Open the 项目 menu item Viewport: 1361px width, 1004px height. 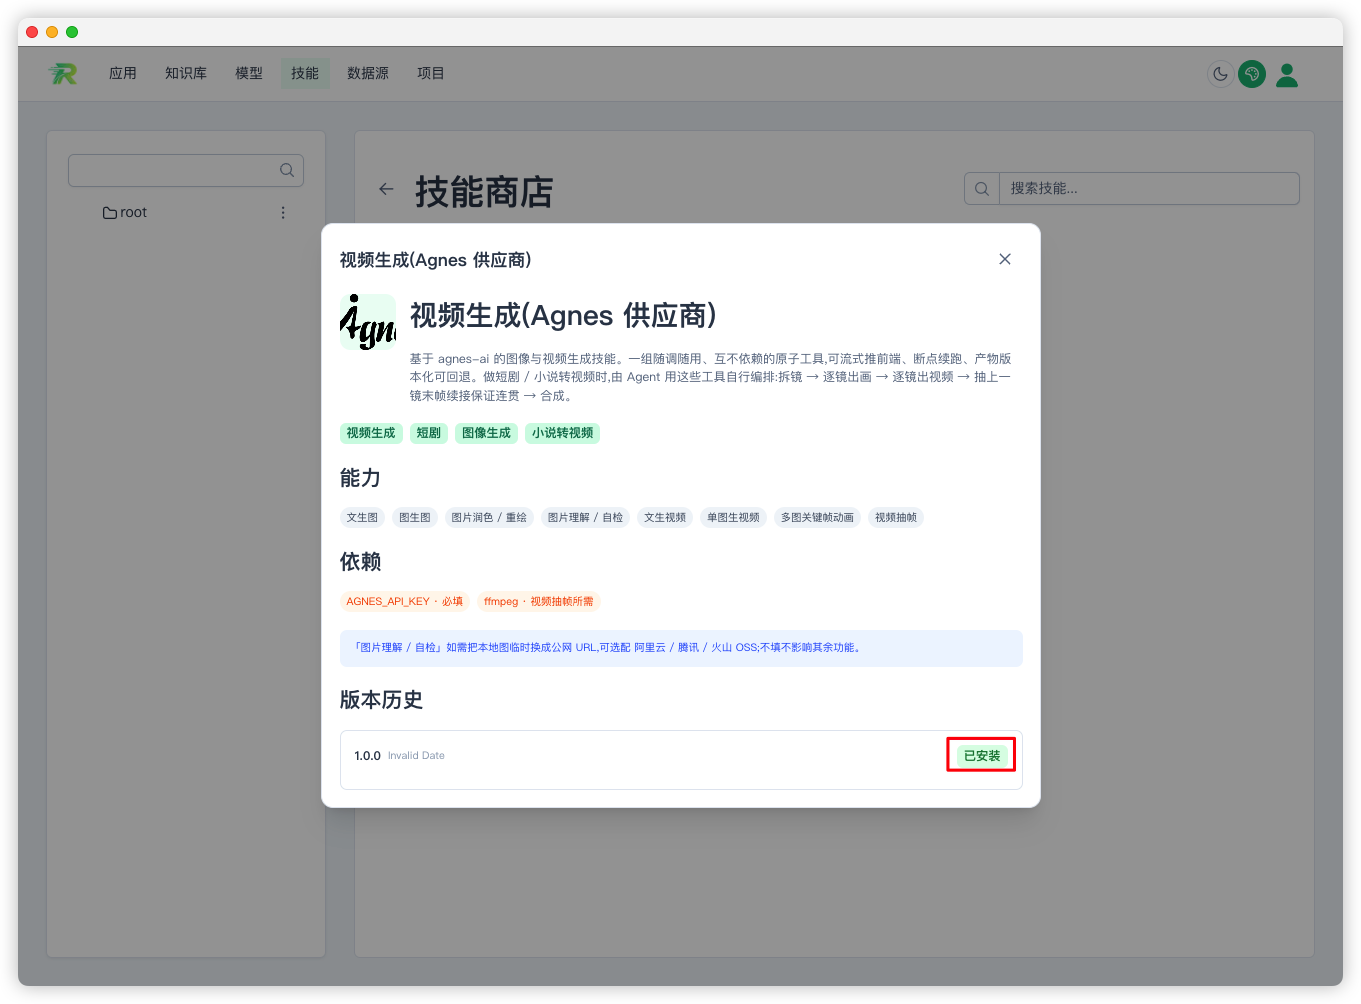pos(431,73)
